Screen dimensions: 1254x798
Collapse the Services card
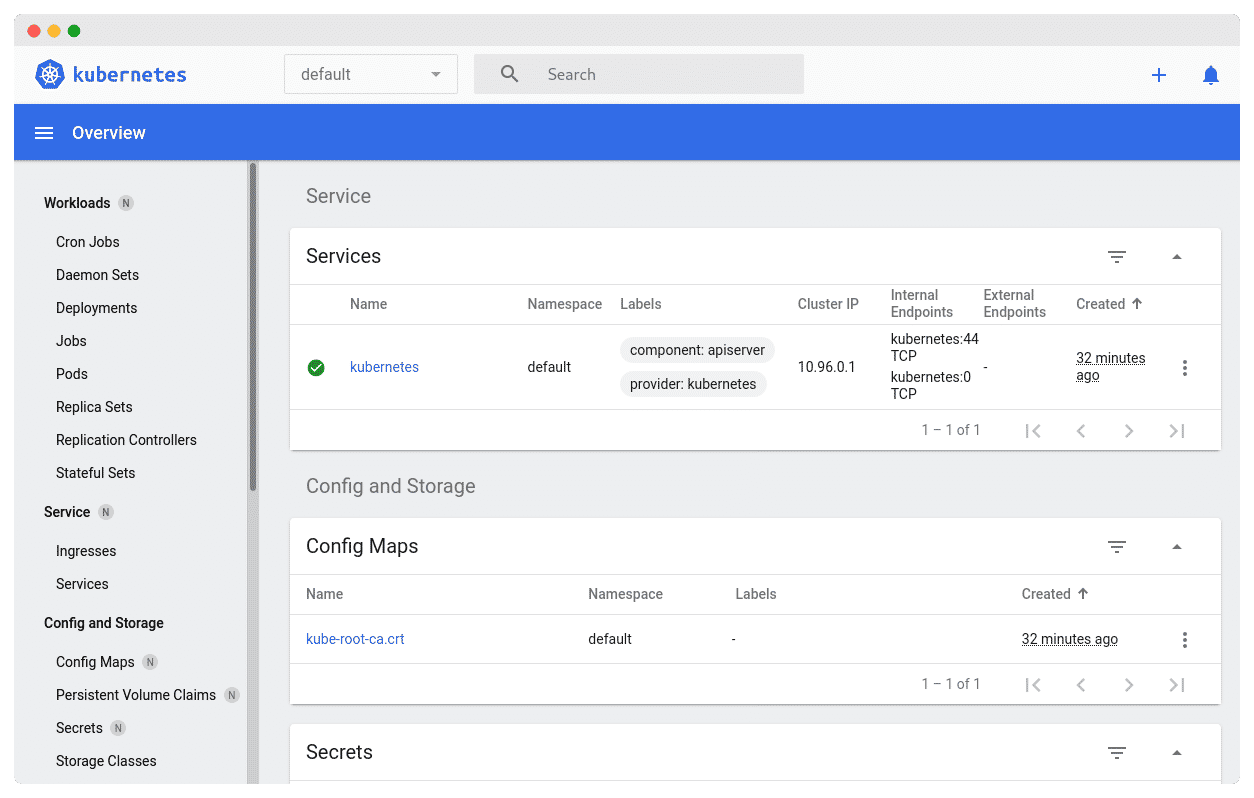coord(1177,257)
